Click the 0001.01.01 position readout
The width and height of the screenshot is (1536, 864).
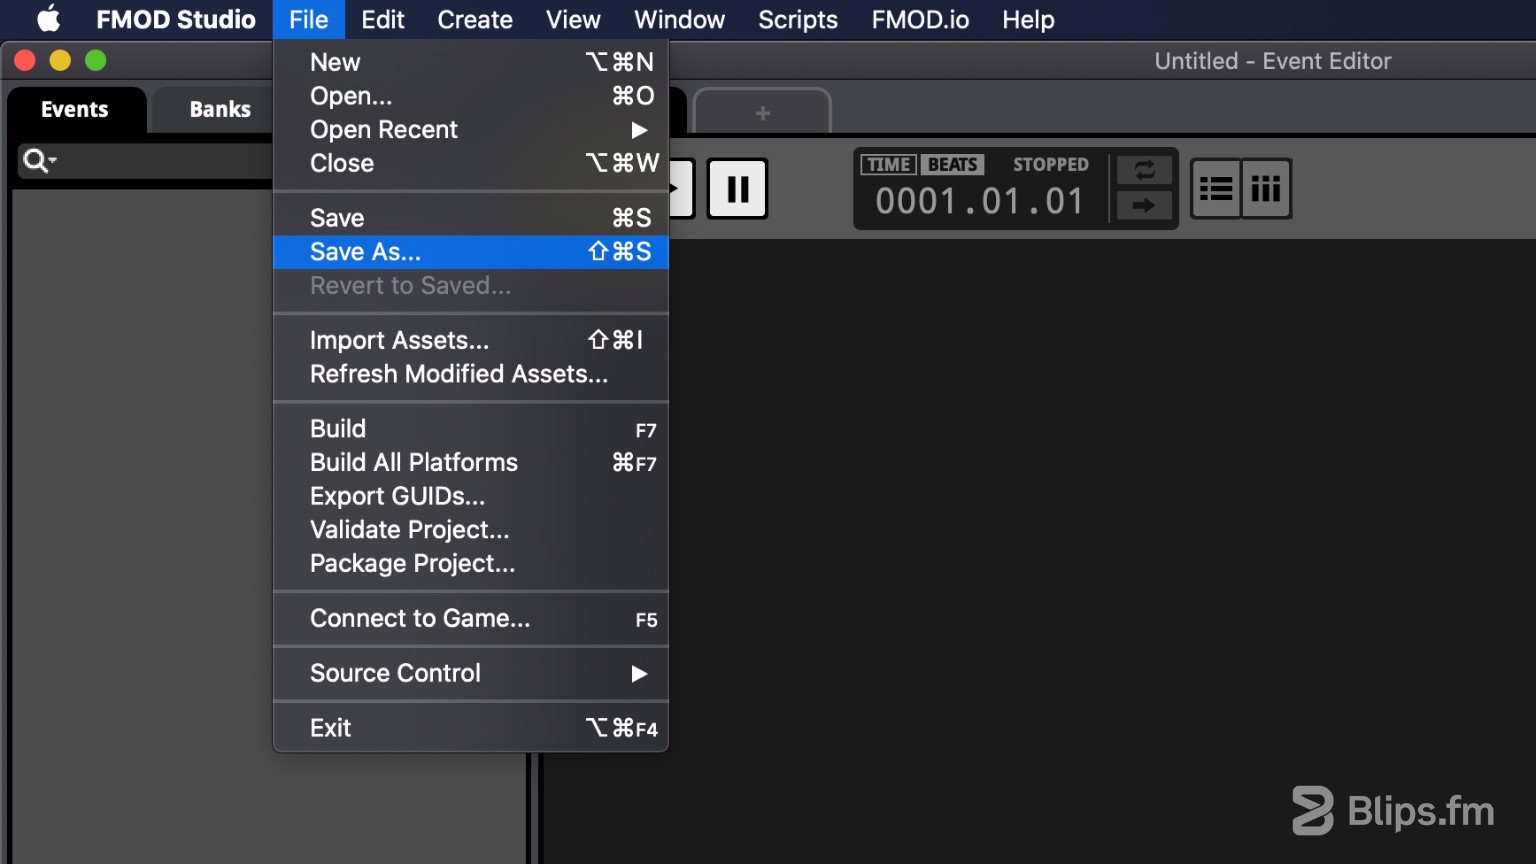coord(980,202)
